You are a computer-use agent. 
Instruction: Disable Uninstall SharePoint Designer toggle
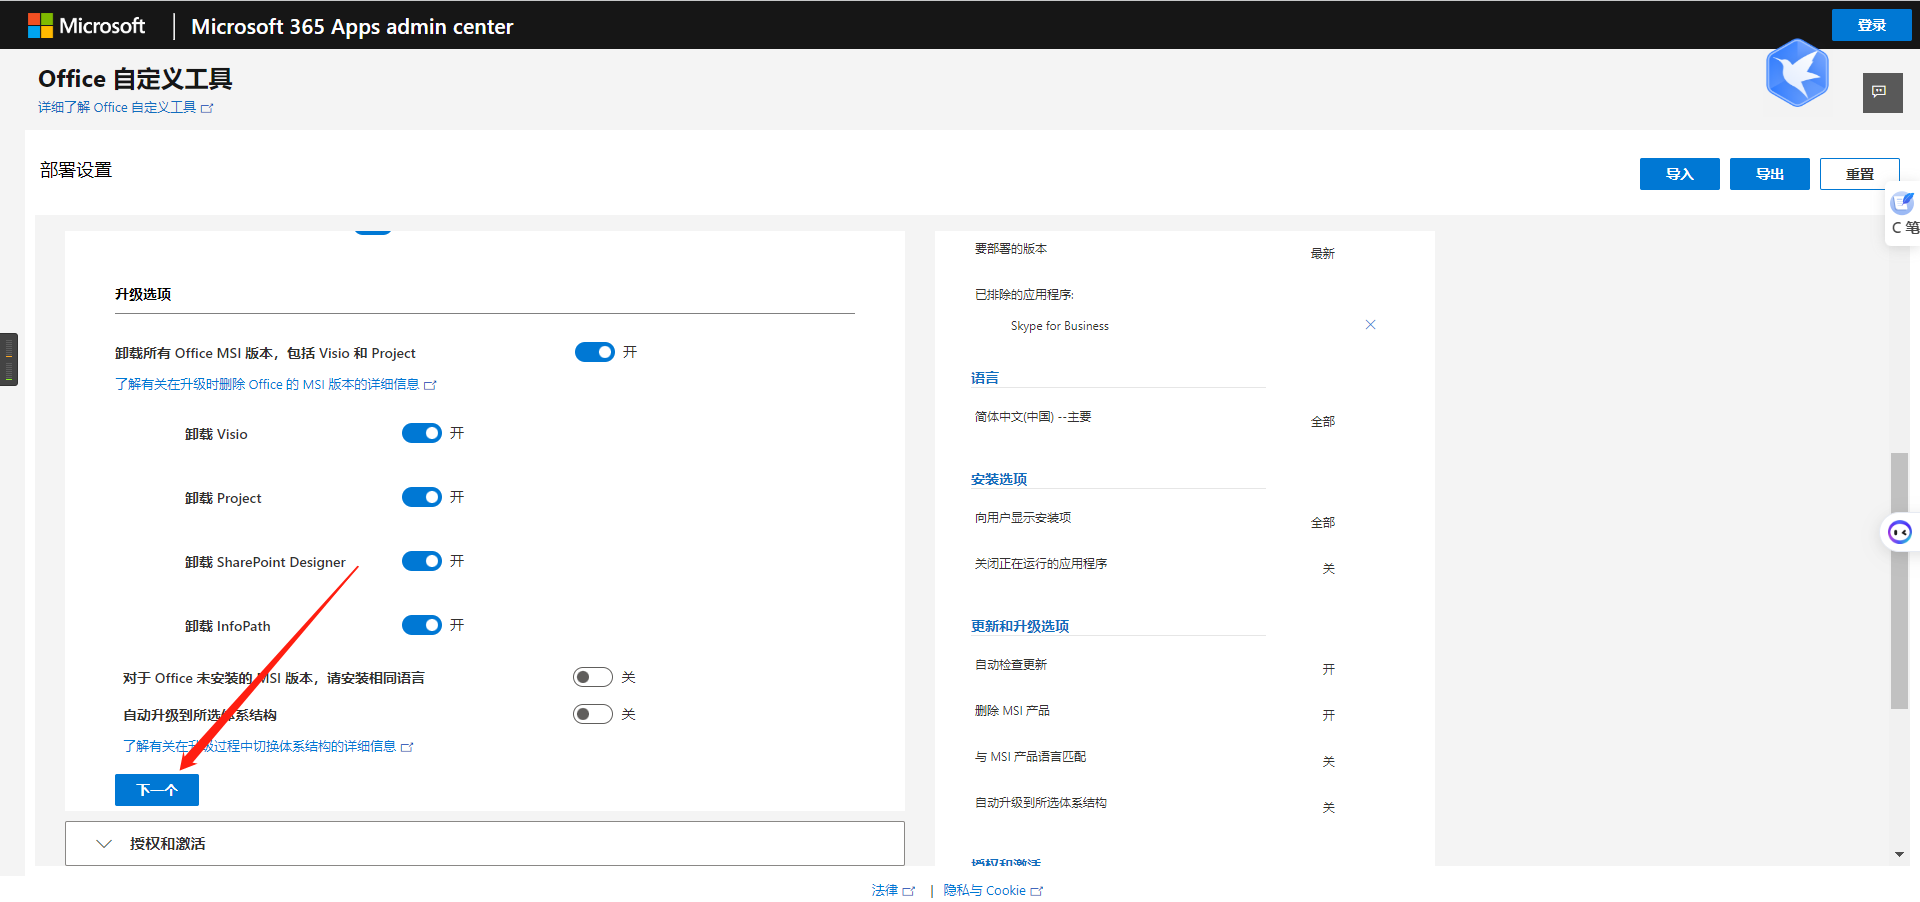(x=421, y=561)
